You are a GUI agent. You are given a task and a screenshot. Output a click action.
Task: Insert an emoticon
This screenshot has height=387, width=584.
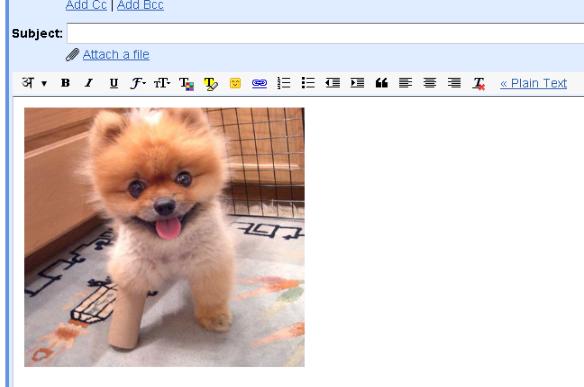[235, 83]
